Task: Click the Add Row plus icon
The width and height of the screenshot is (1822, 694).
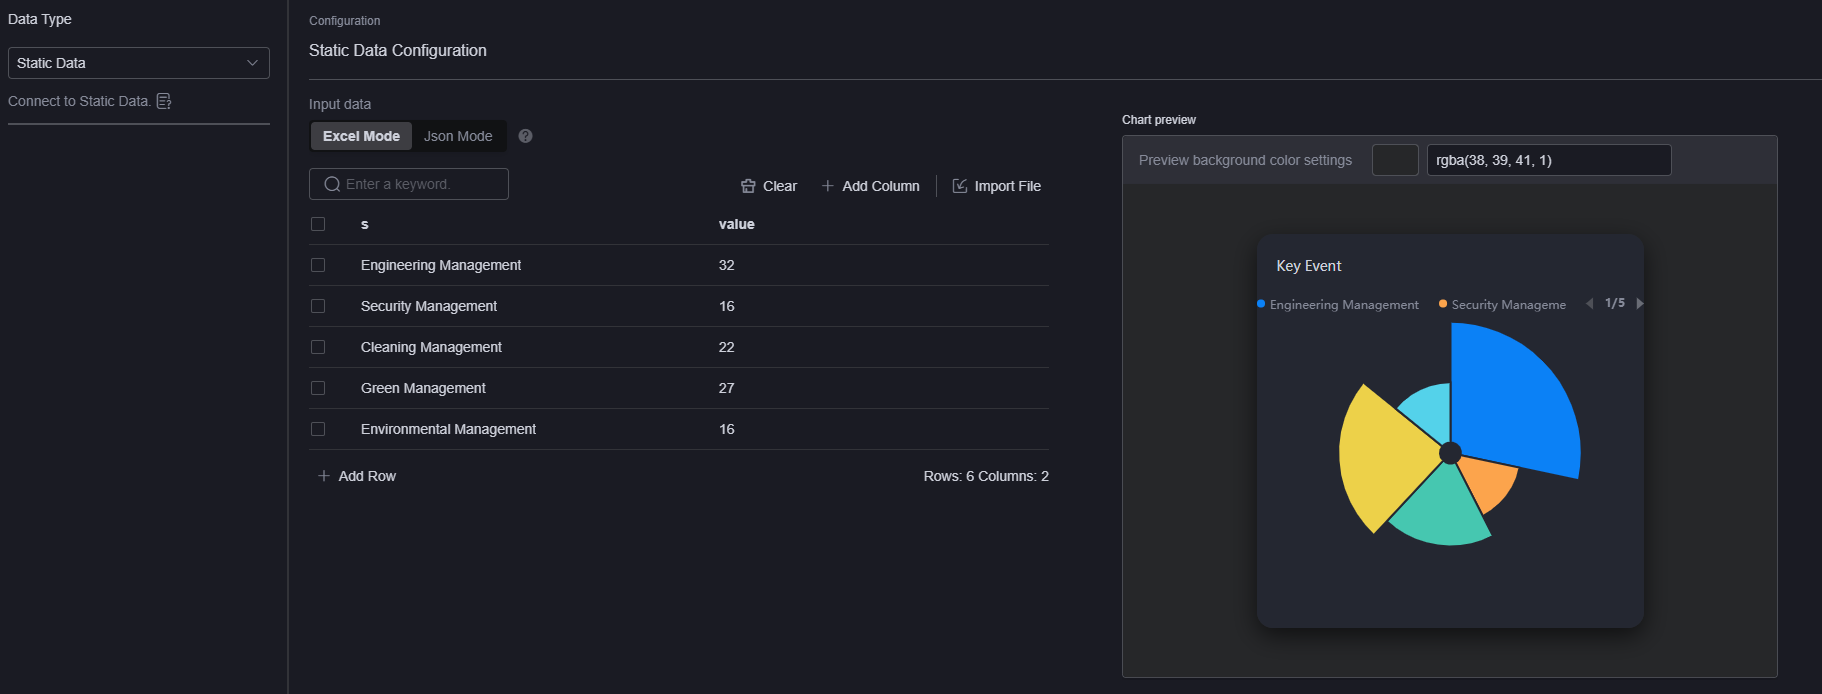Action: point(323,476)
